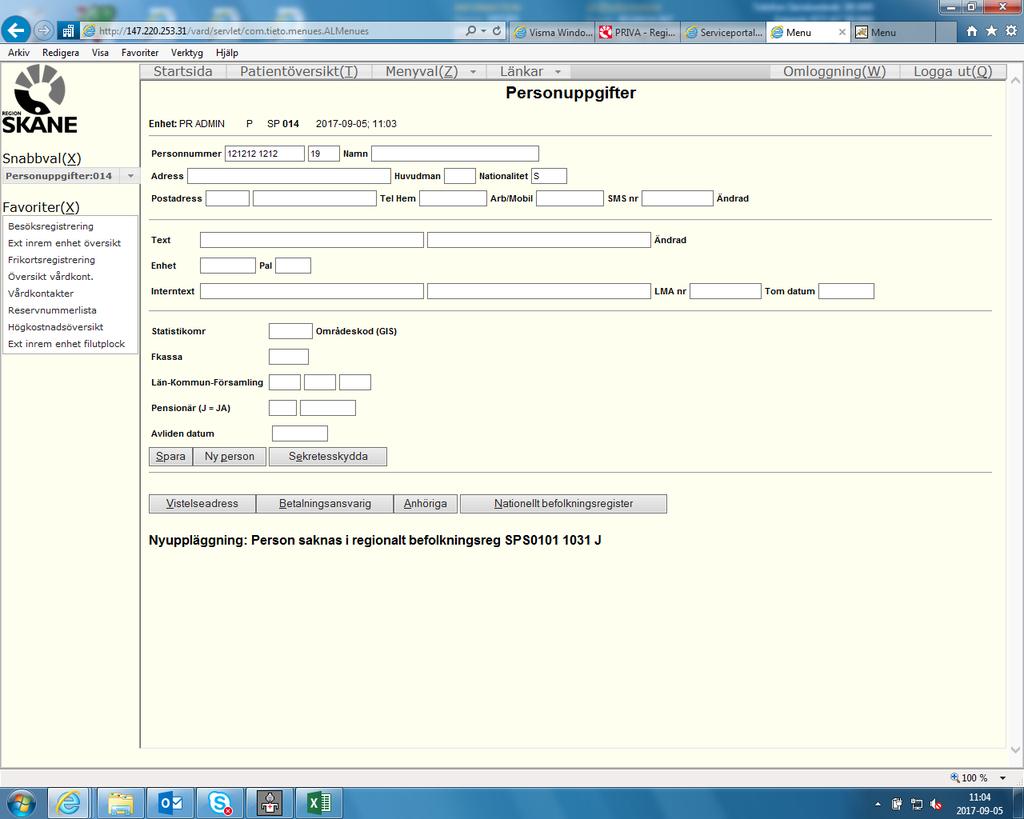Open Ext inrem enhet filutplock favorite
Viewport: 1024px width, 819px height.
[67, 344]
